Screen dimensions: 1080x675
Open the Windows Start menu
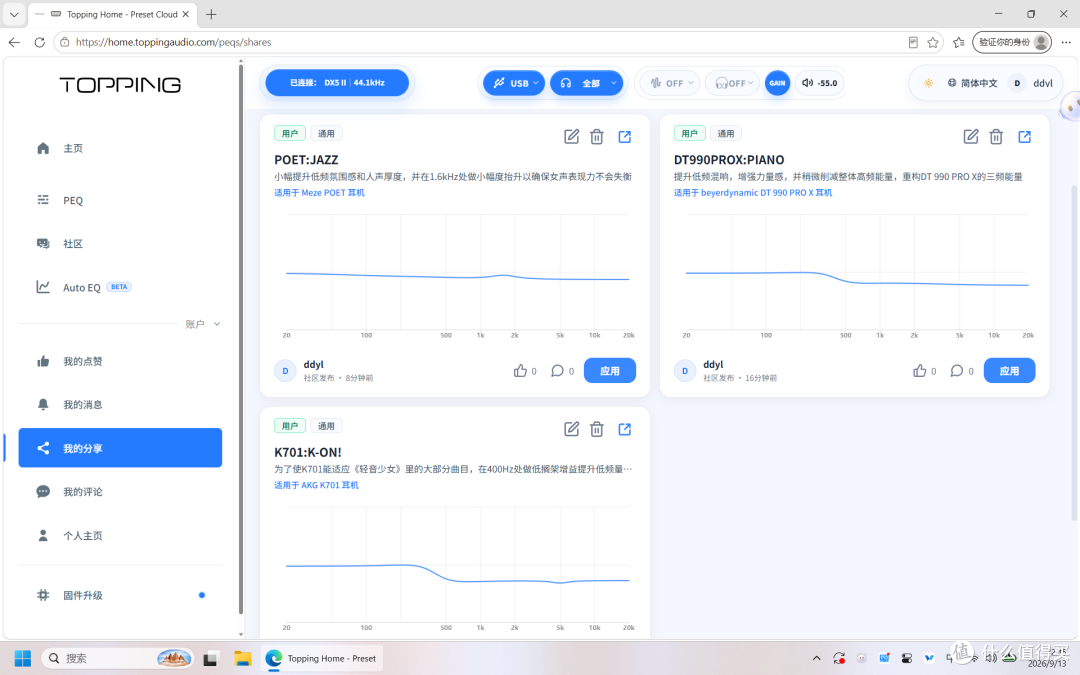pyautogui.click(x=23, y=658)
